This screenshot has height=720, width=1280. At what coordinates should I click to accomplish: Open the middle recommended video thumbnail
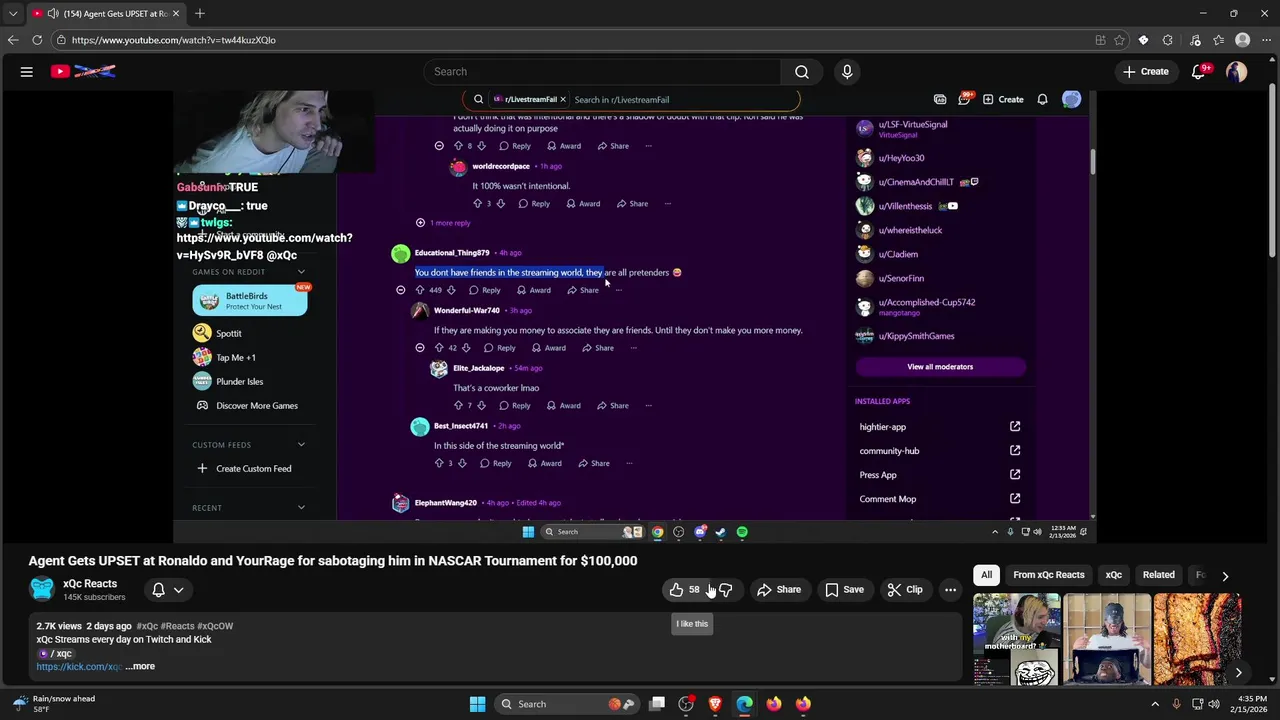(1107, 640)
